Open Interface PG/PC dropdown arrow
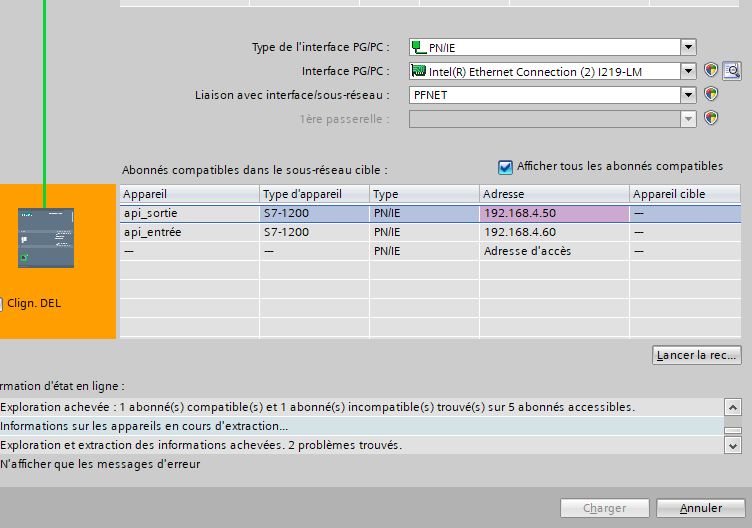The height and width of the screenshot is (528, 752). (688, 71)
